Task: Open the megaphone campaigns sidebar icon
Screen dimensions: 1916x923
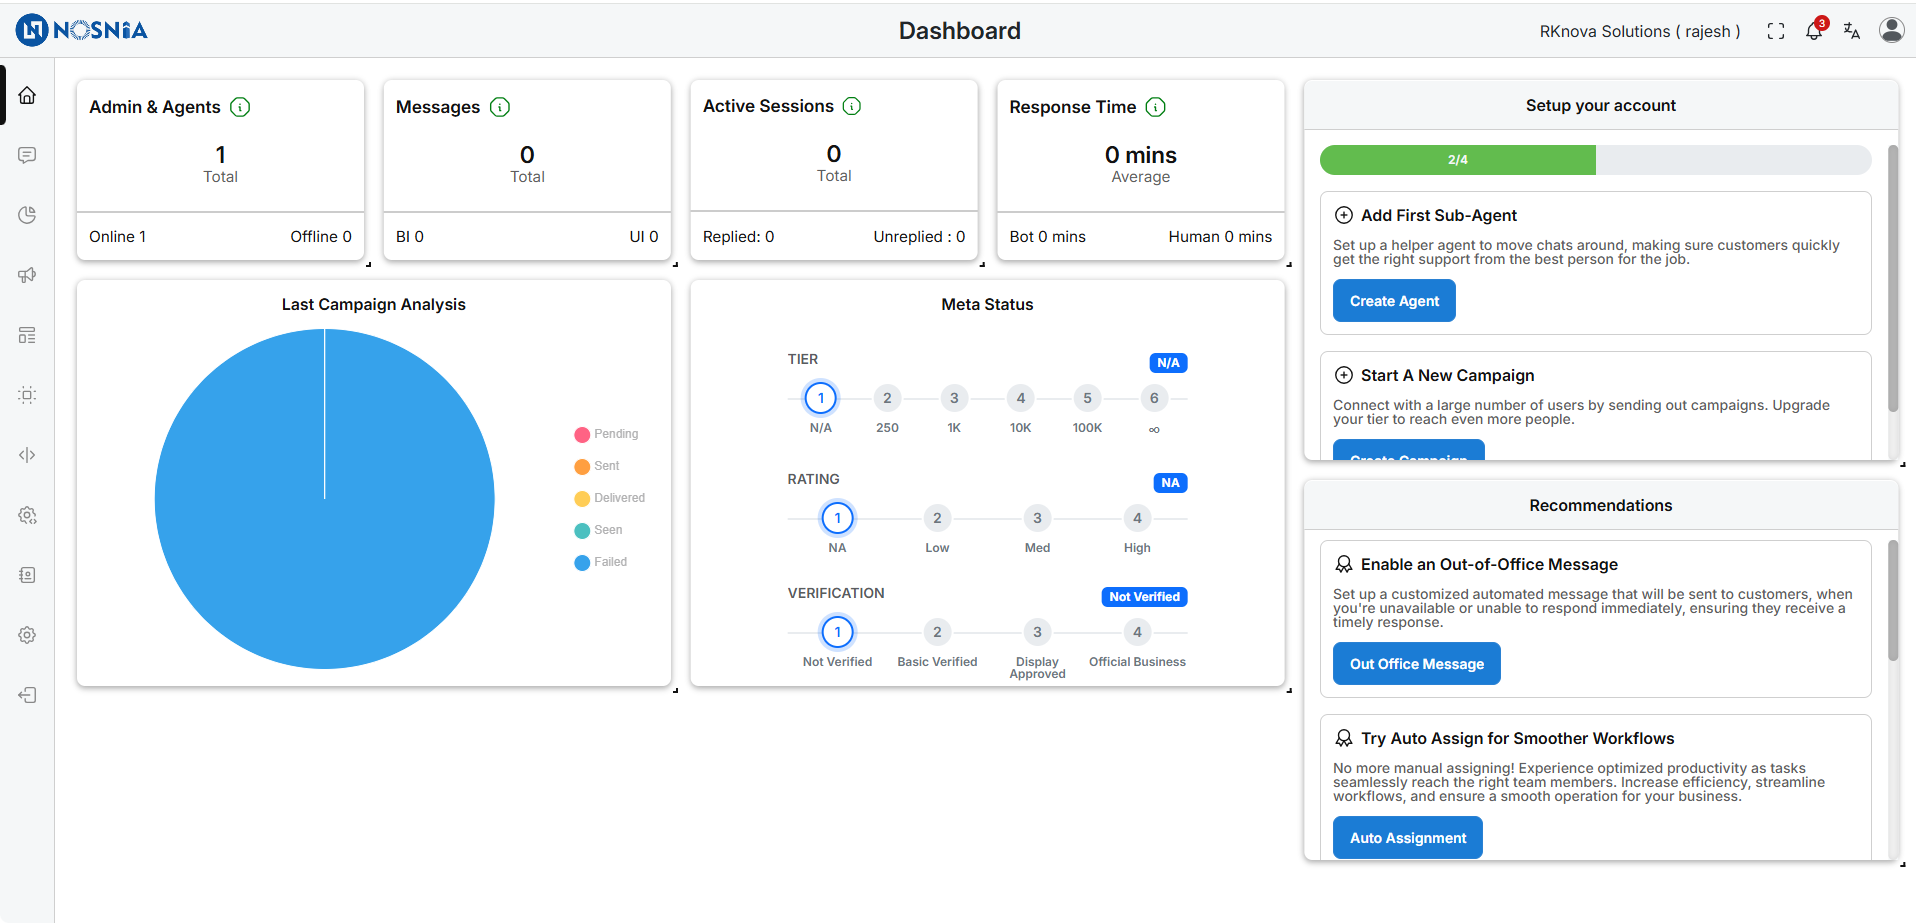Action: click(x=27, y=275)
